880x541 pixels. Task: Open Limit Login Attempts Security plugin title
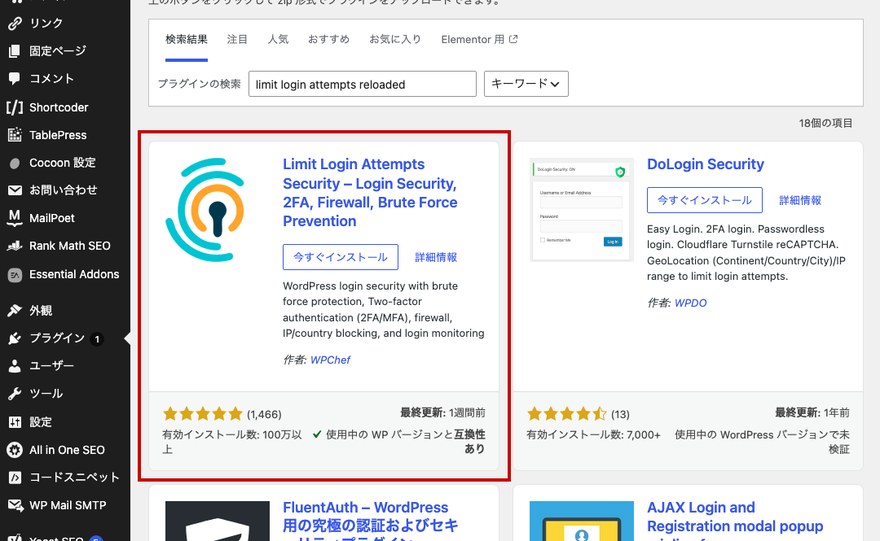pos(370,192)
